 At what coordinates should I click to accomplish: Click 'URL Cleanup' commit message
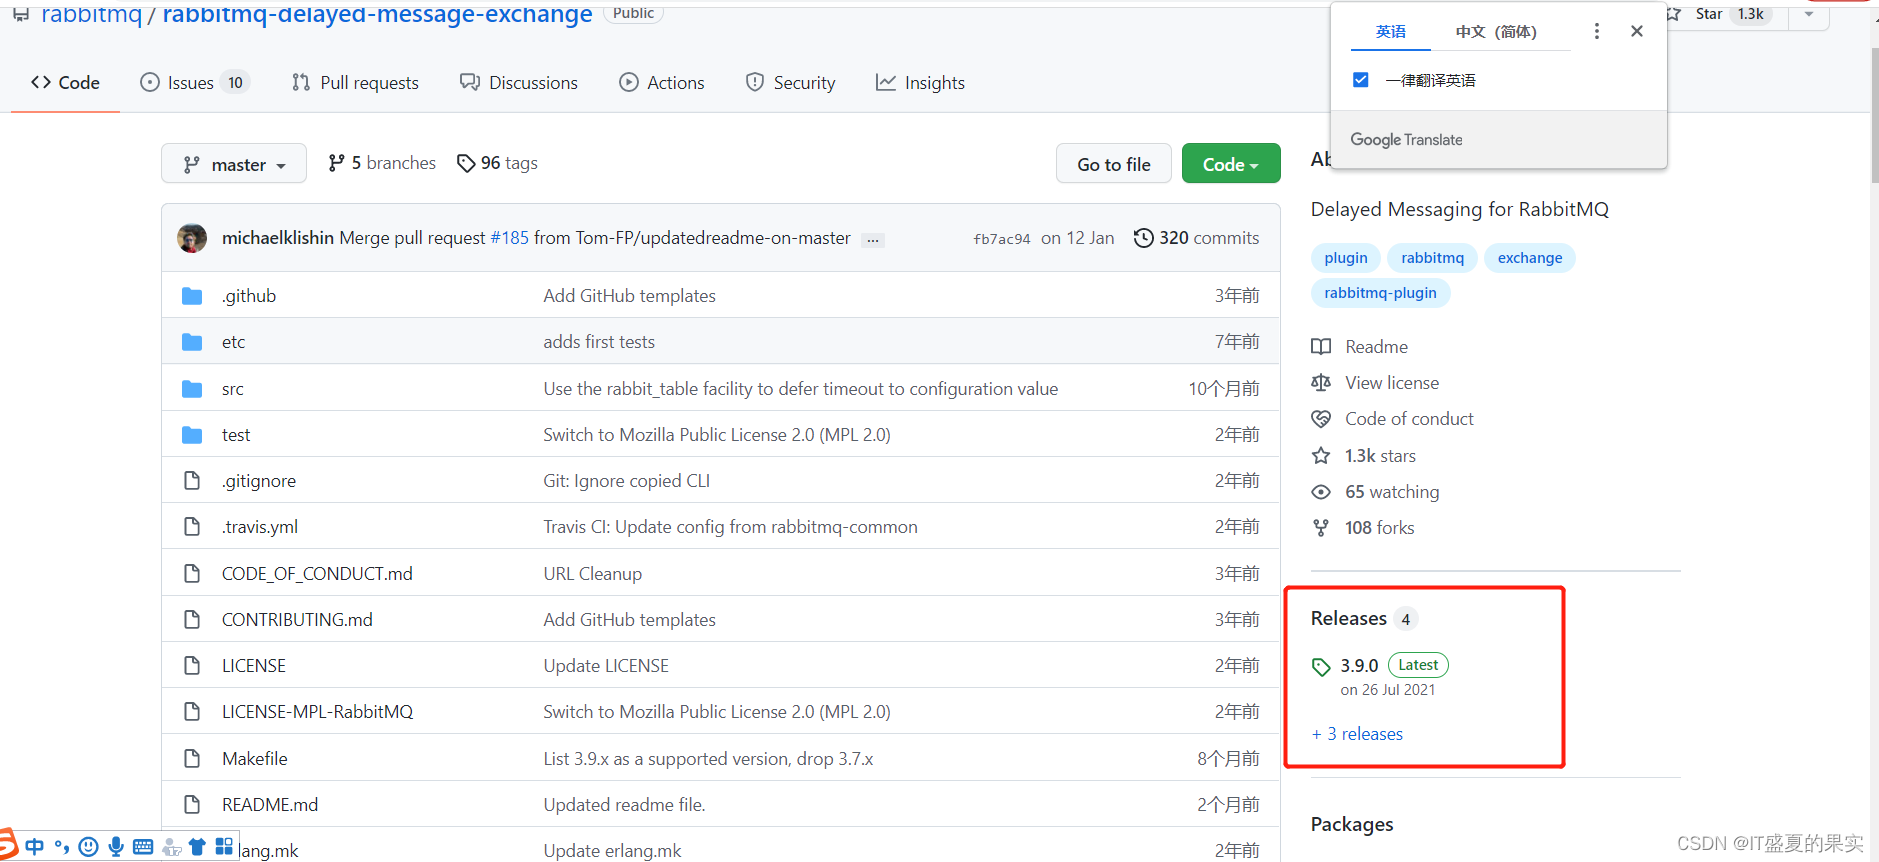pyautogui.click(x=593, y=574)
